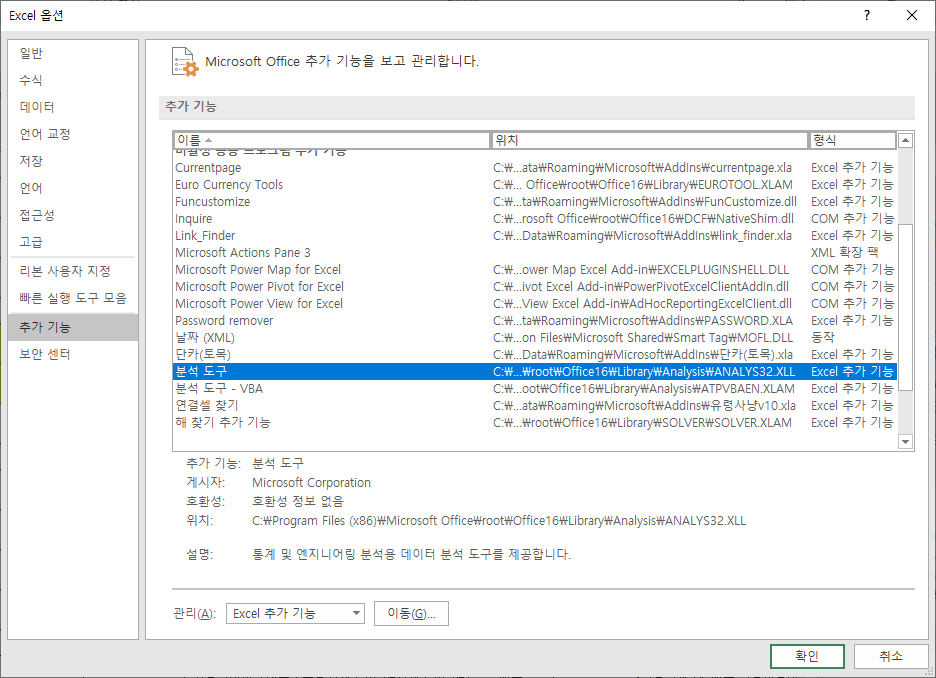Open the 보안 센터 category
Screen dimensions: 936x678
73,354
